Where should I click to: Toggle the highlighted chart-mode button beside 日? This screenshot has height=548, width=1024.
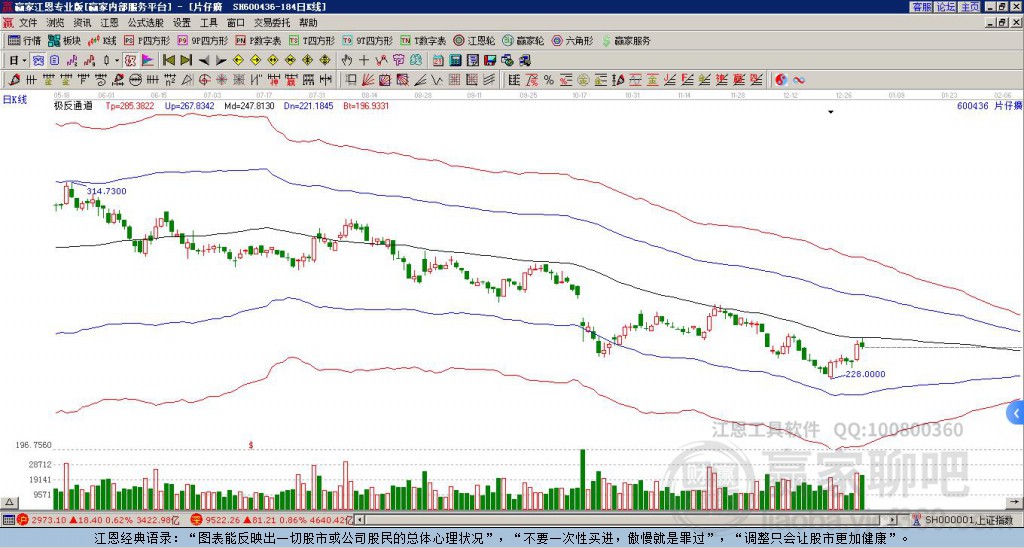point(39,60)
